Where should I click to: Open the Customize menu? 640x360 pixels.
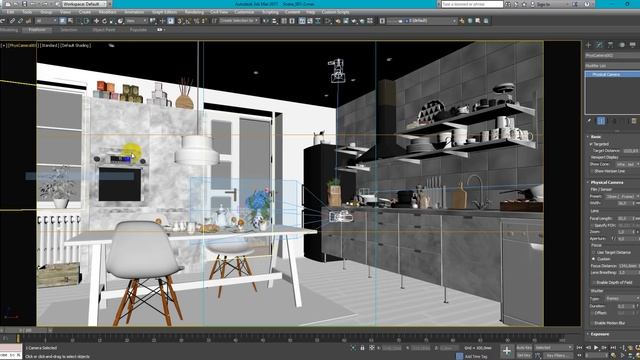pyautogui.click(x=244, y=12)
